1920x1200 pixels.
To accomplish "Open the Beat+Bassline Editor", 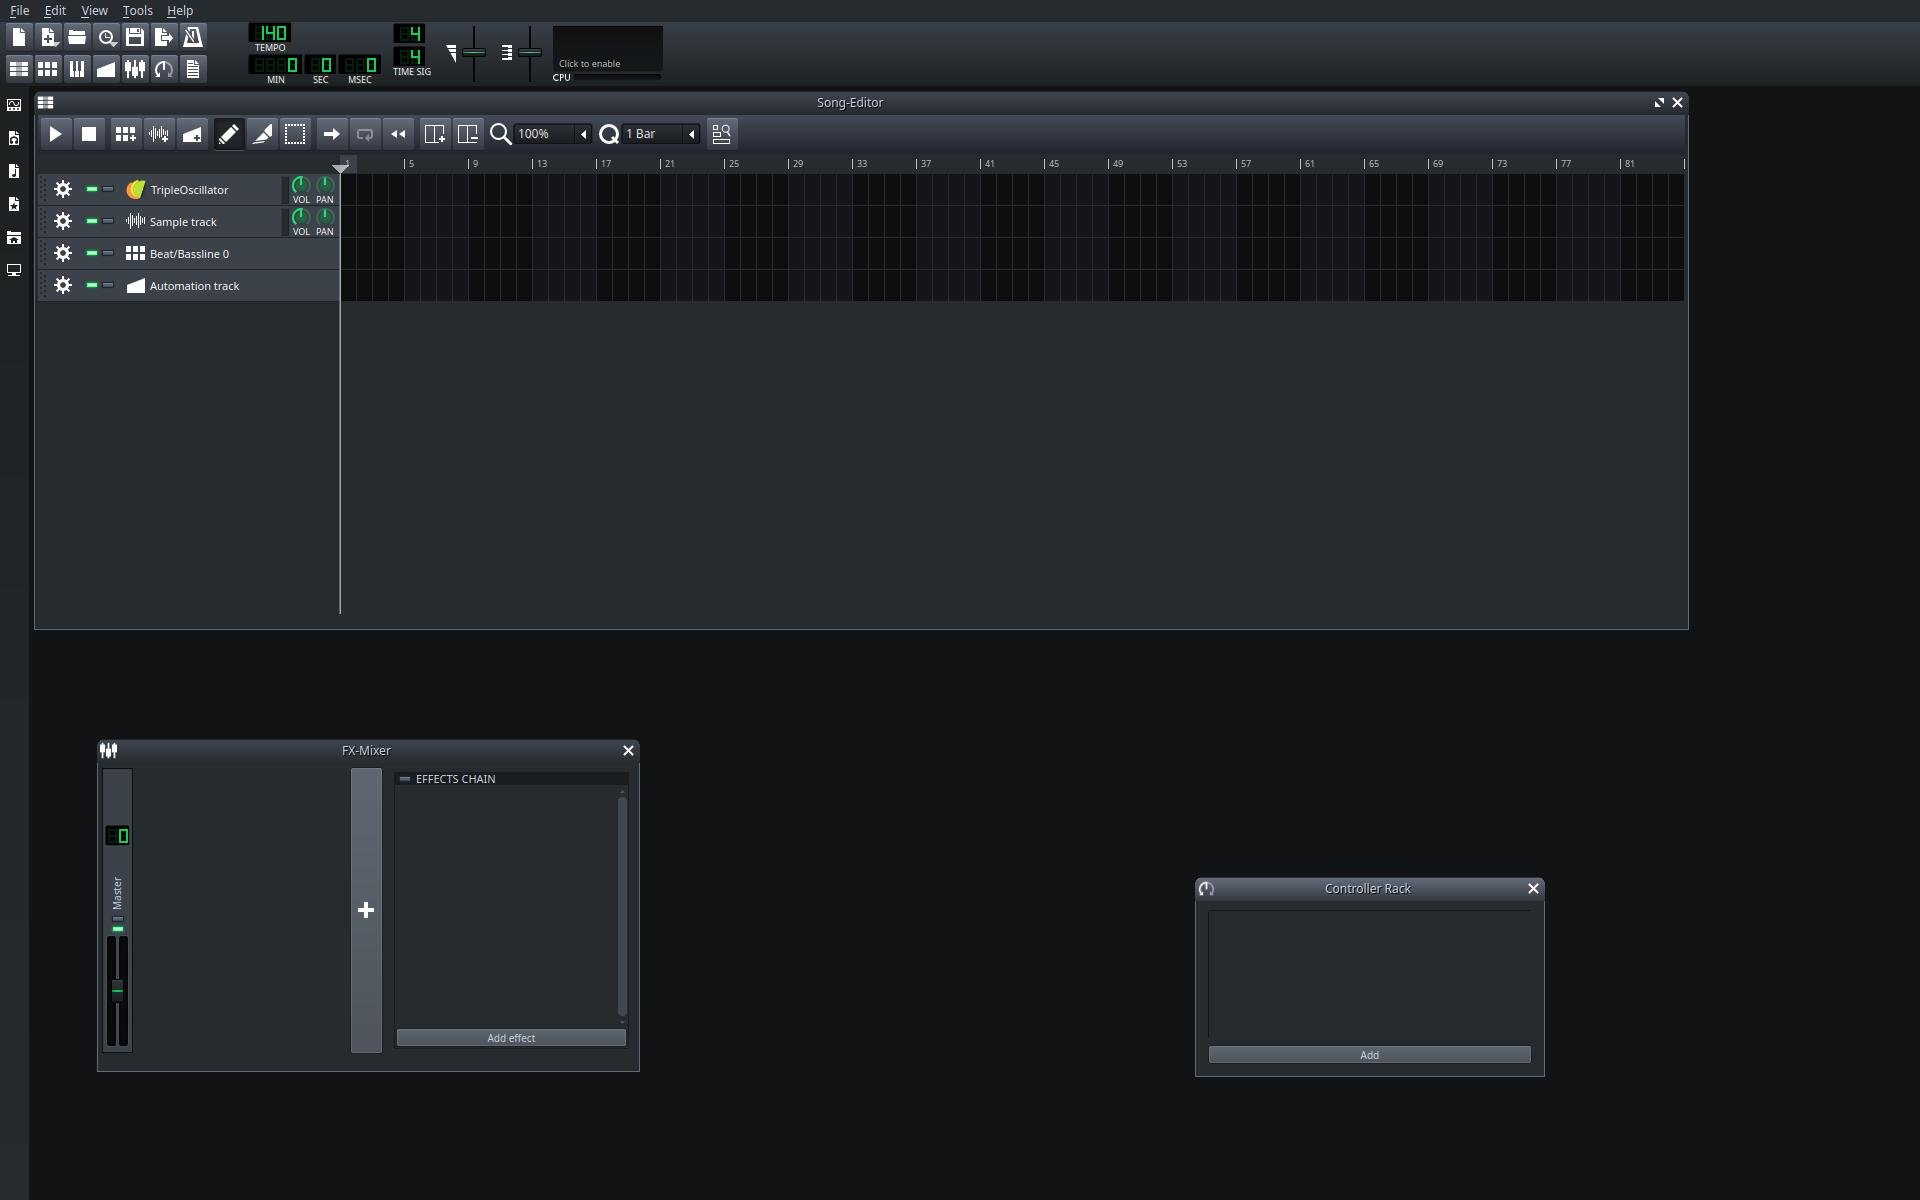I will pos(47,69).
